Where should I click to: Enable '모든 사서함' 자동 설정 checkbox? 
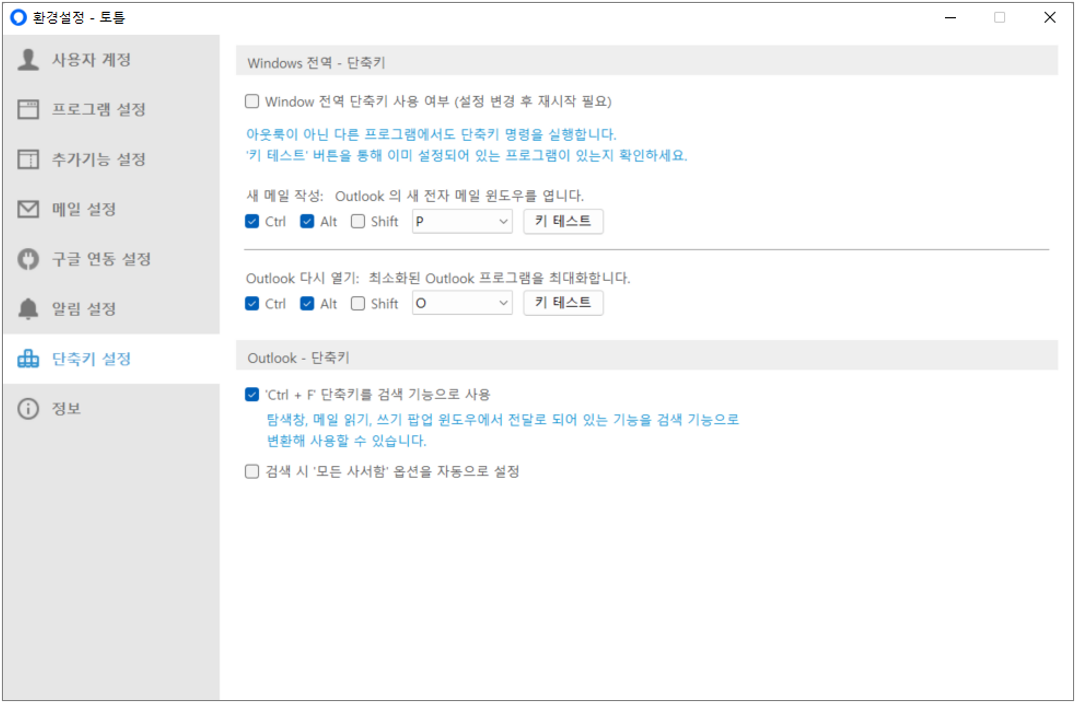click(252, 471)
